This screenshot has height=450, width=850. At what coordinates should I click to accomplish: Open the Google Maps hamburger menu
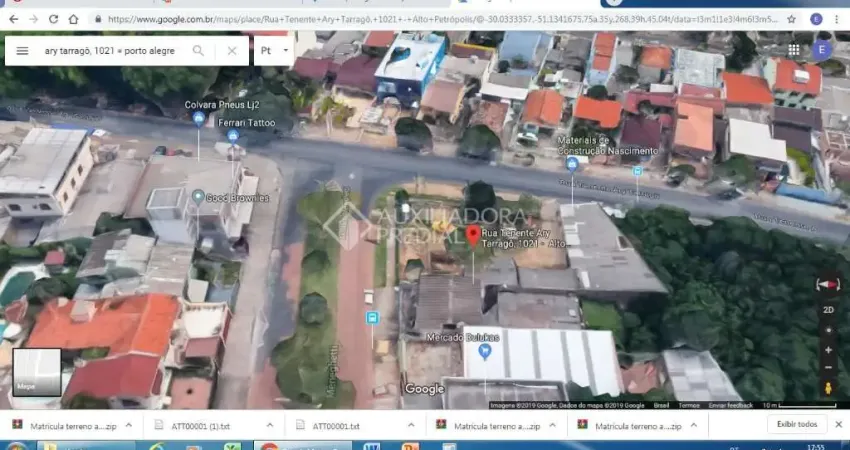[22, 51]
